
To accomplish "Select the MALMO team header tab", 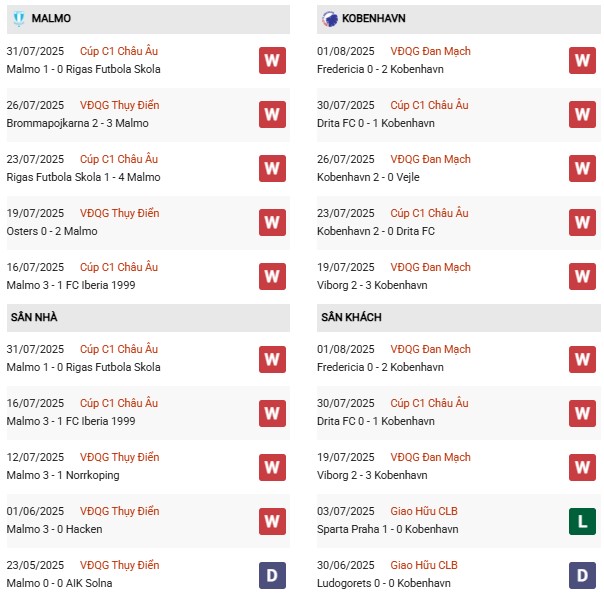I will 51,19.
